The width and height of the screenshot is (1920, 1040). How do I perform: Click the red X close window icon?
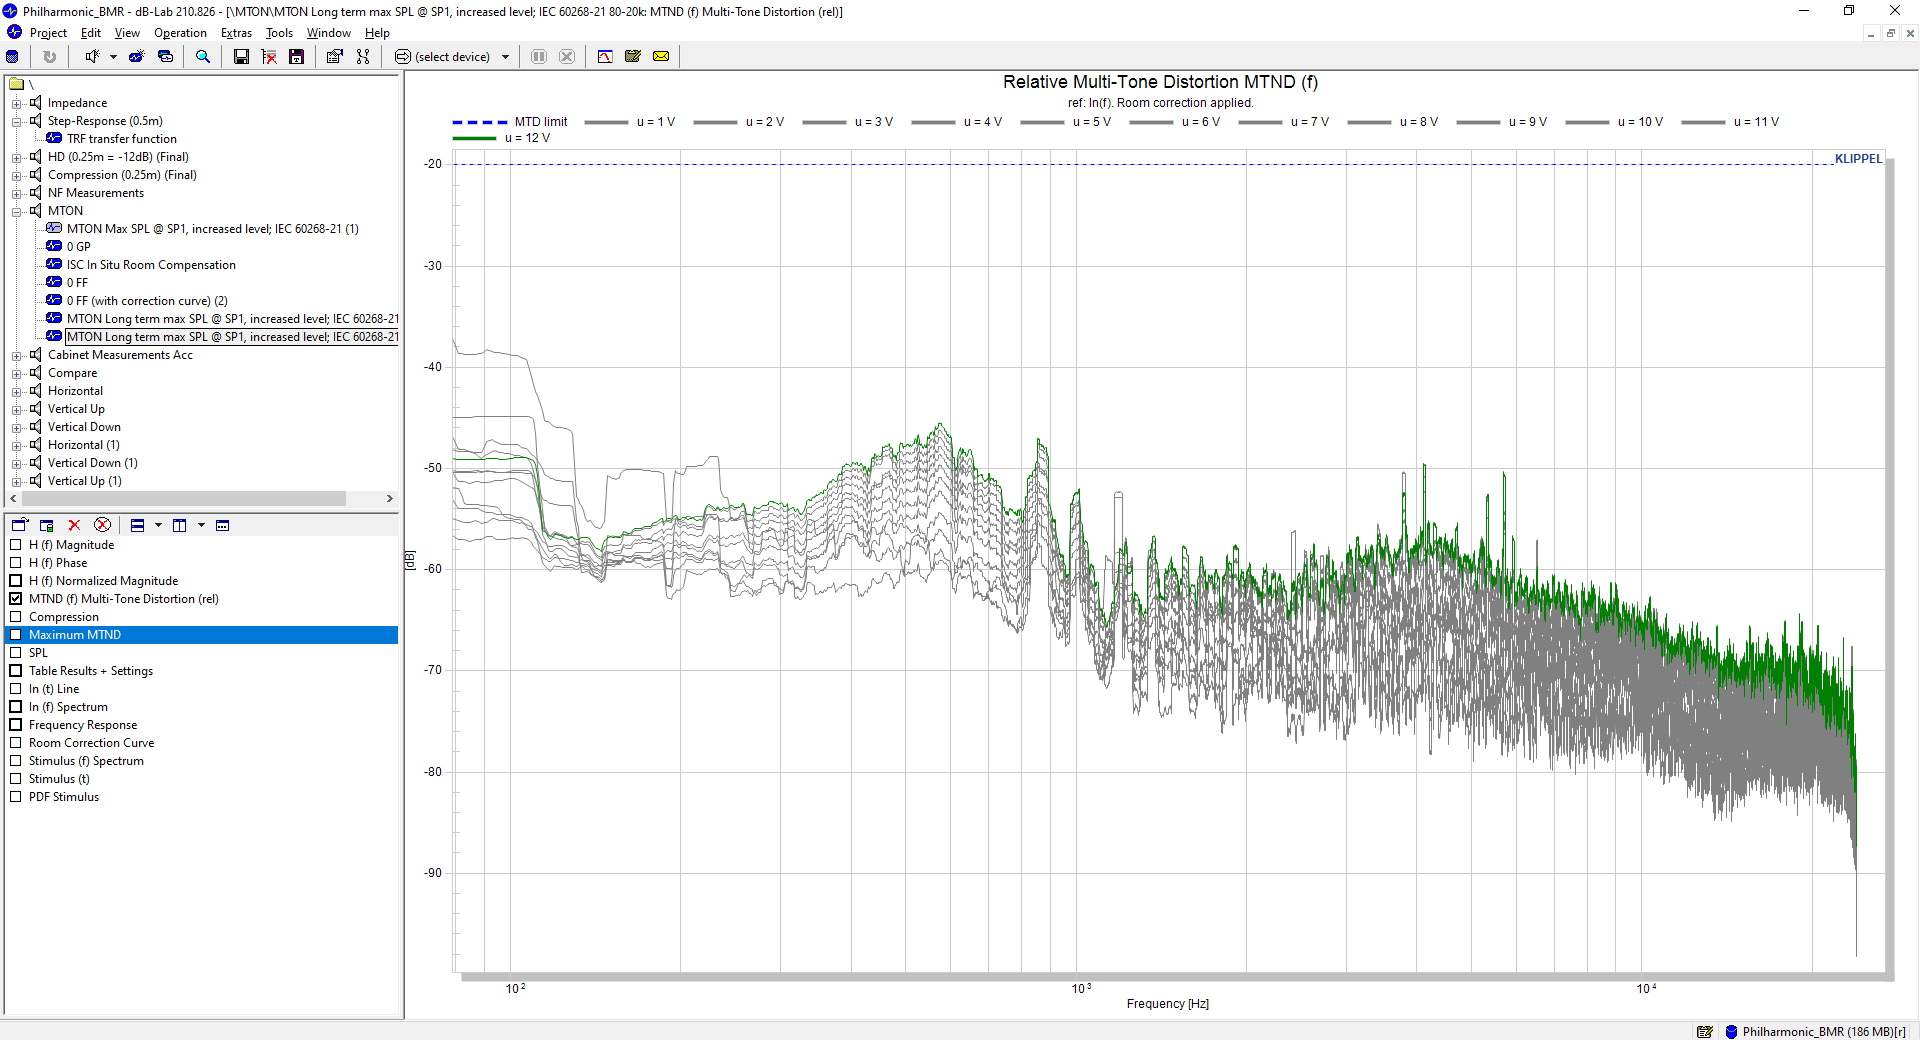(74, 525)
